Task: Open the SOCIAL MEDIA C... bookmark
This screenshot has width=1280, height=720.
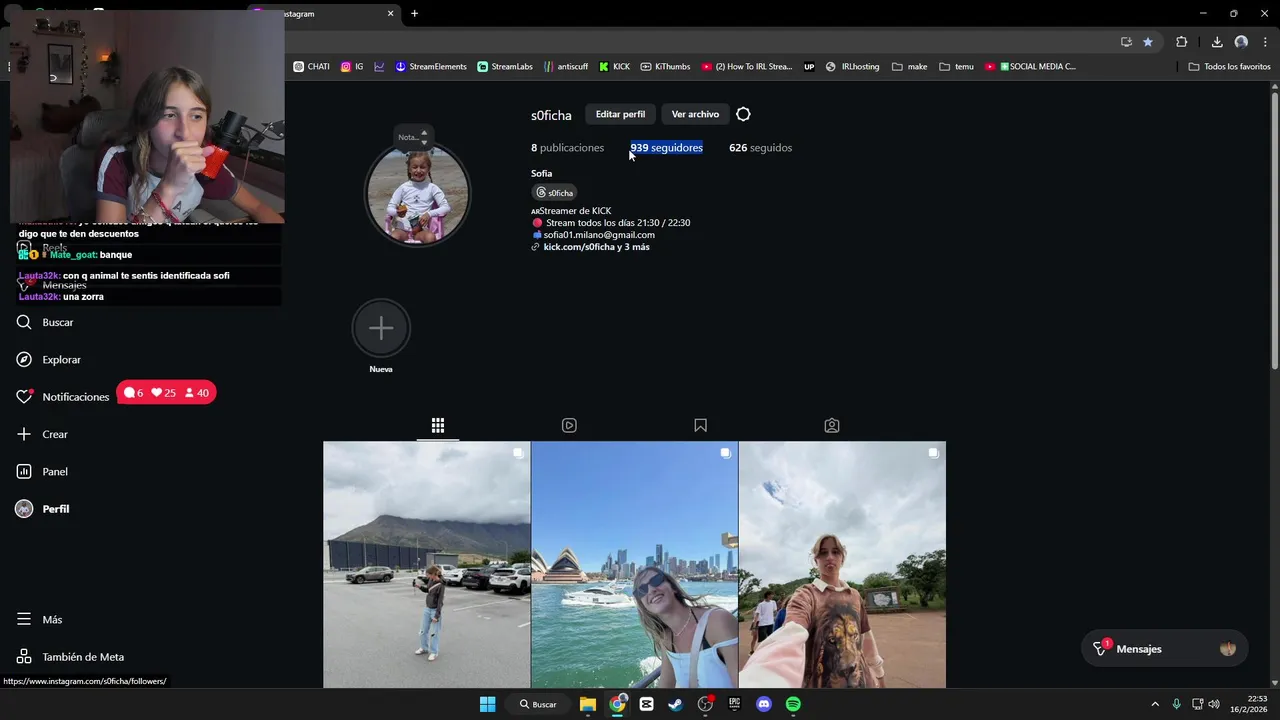Action: click(x=1030, y=67)
